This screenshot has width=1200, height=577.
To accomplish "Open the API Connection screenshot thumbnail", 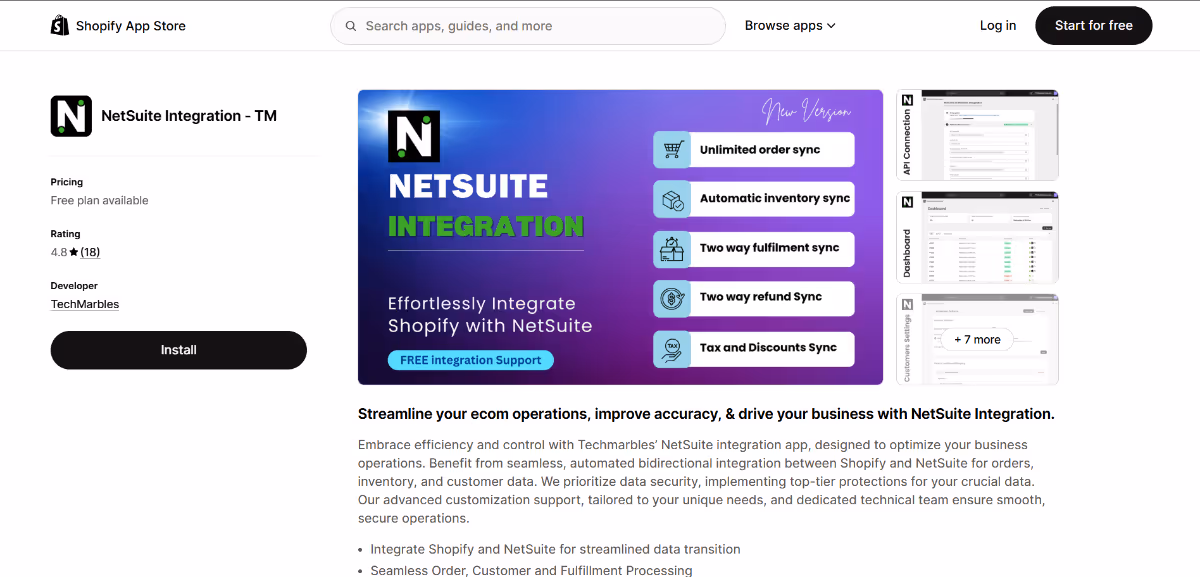I will tap(977, 134).
